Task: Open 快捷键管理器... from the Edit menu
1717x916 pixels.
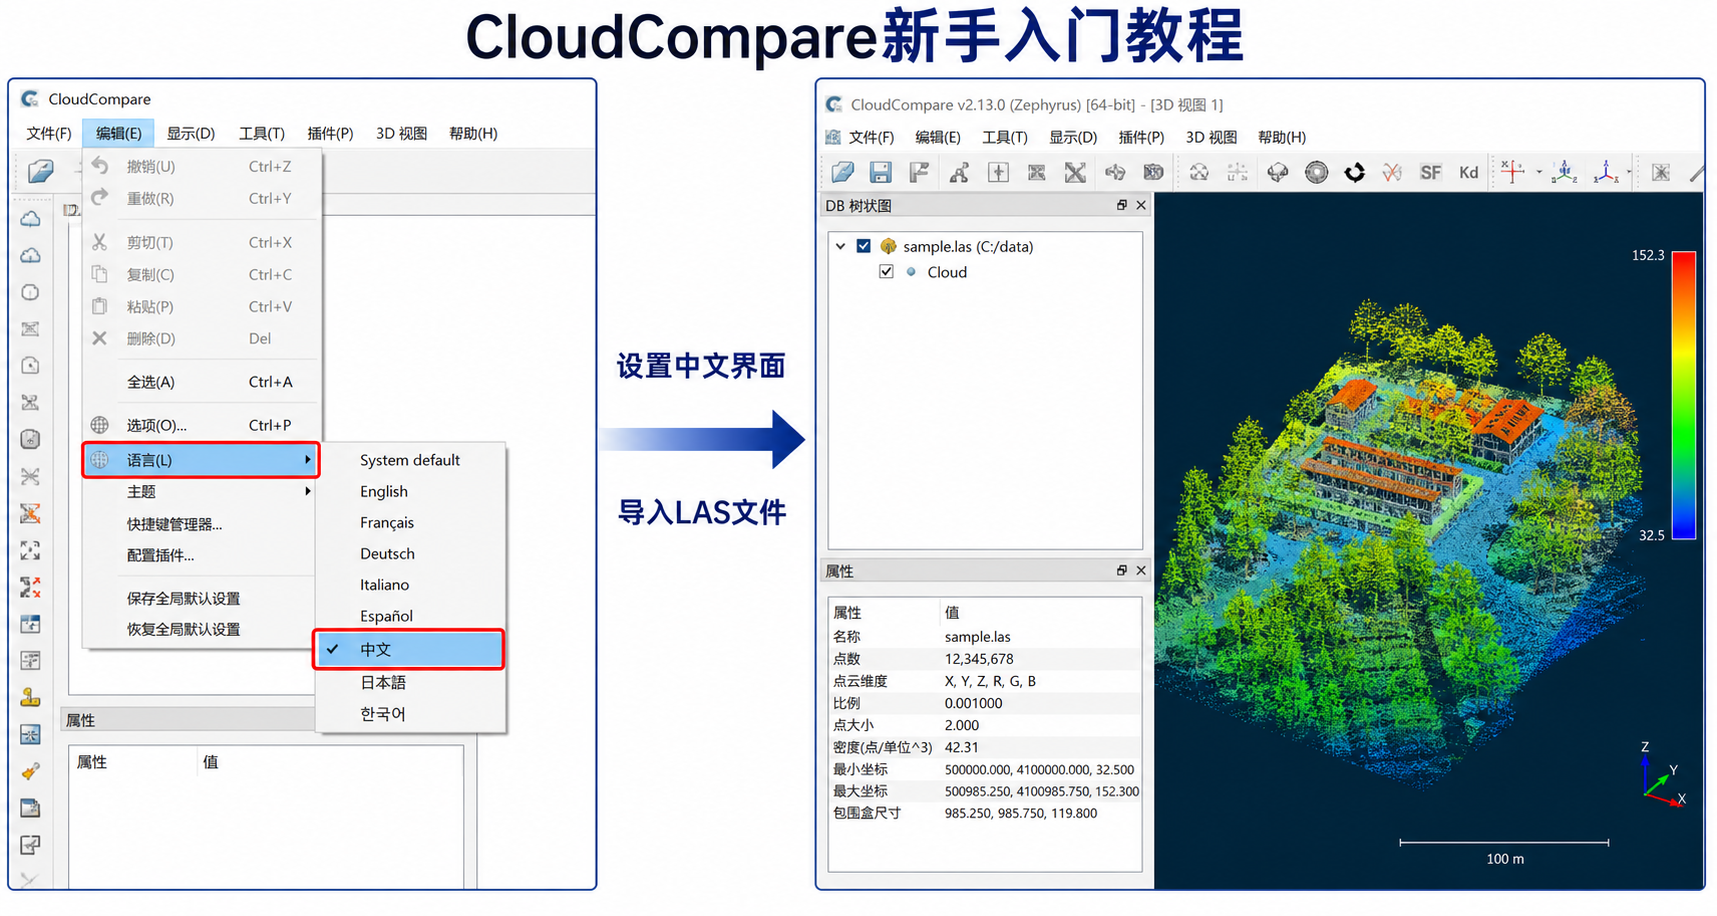Action: [174, 523]
